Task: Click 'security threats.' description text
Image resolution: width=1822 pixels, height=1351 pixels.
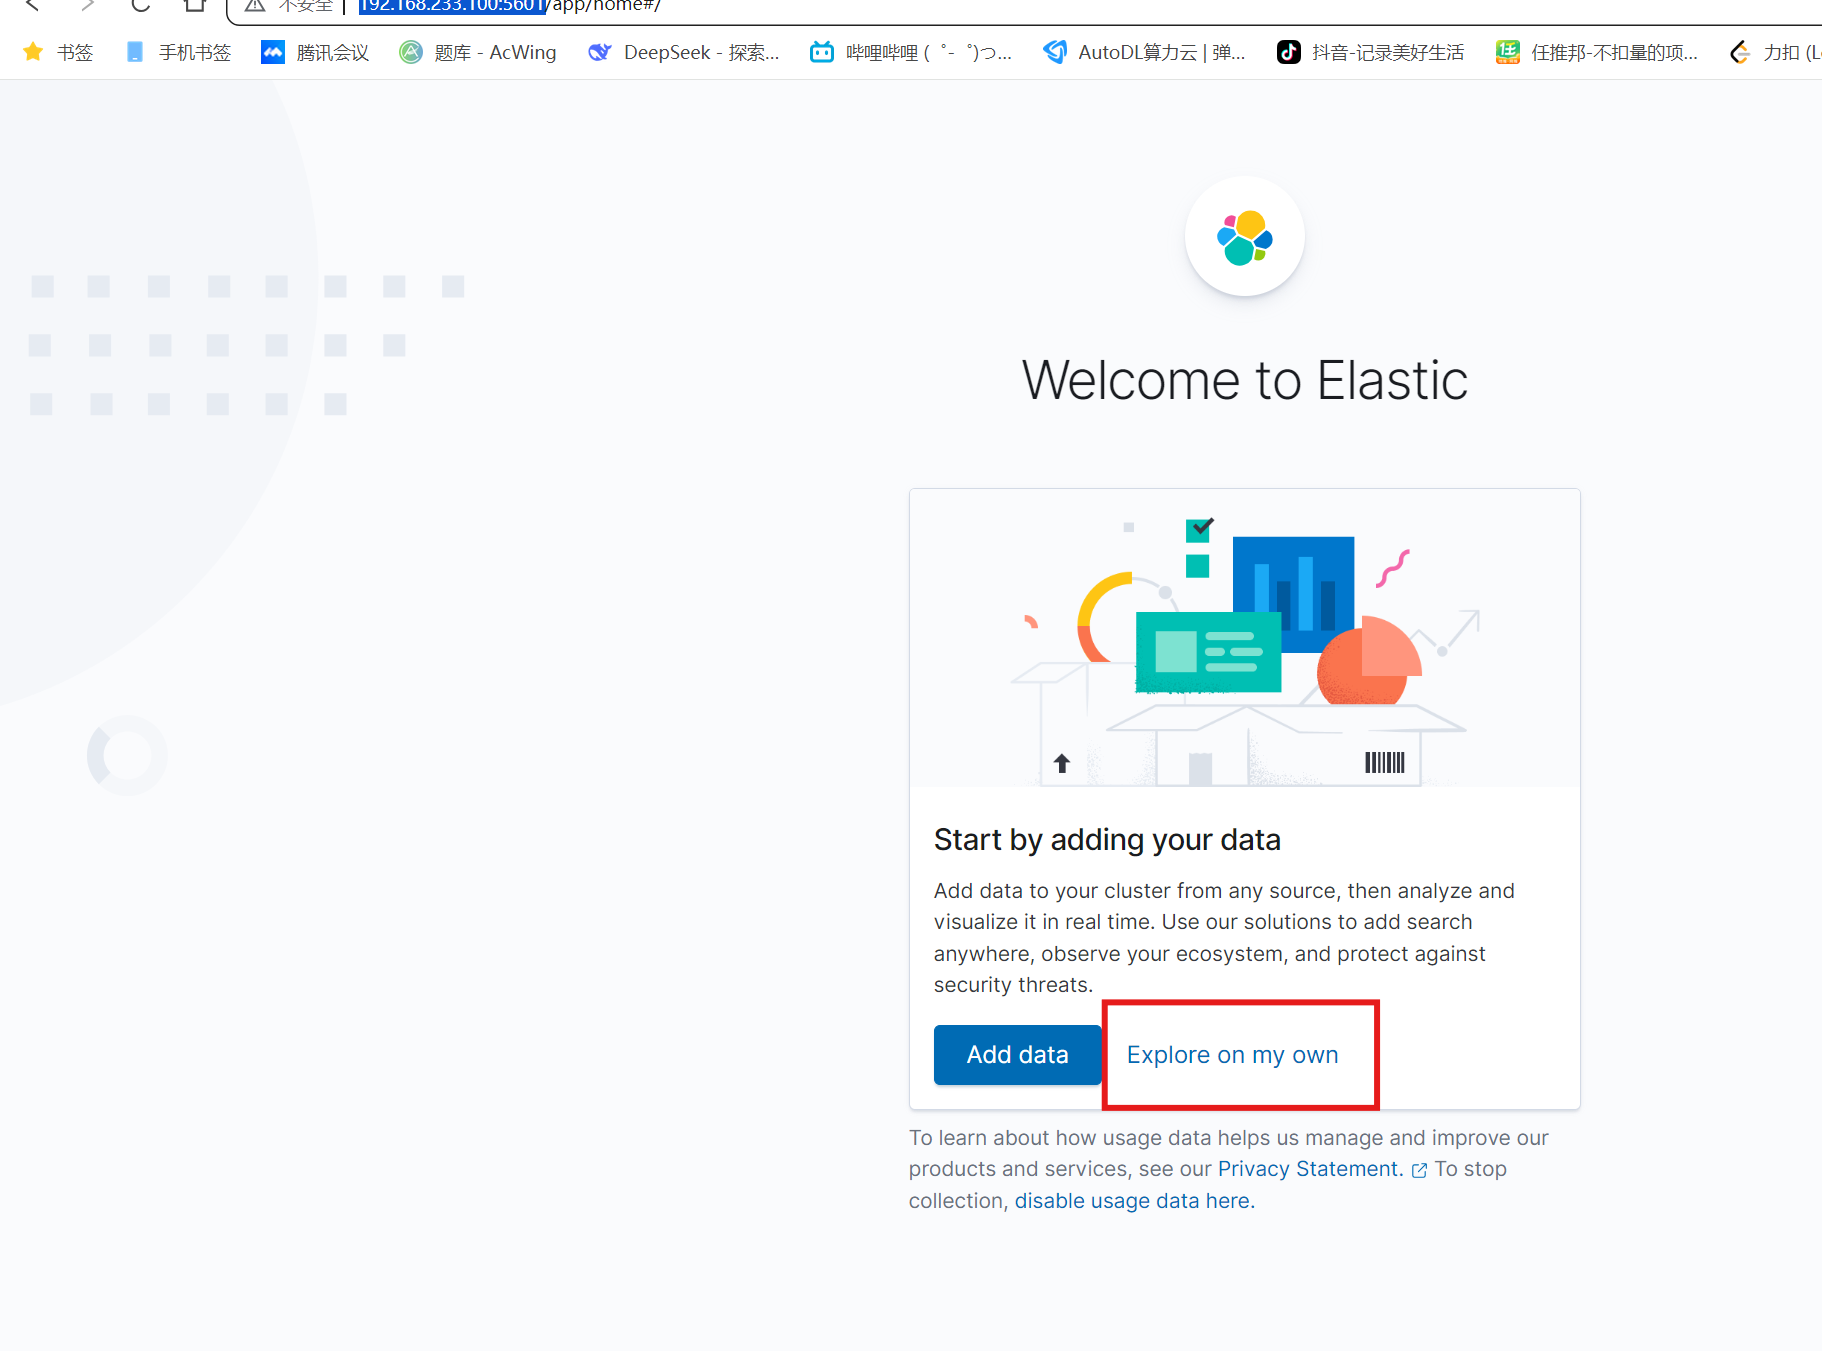Action: click(1013, 985)
